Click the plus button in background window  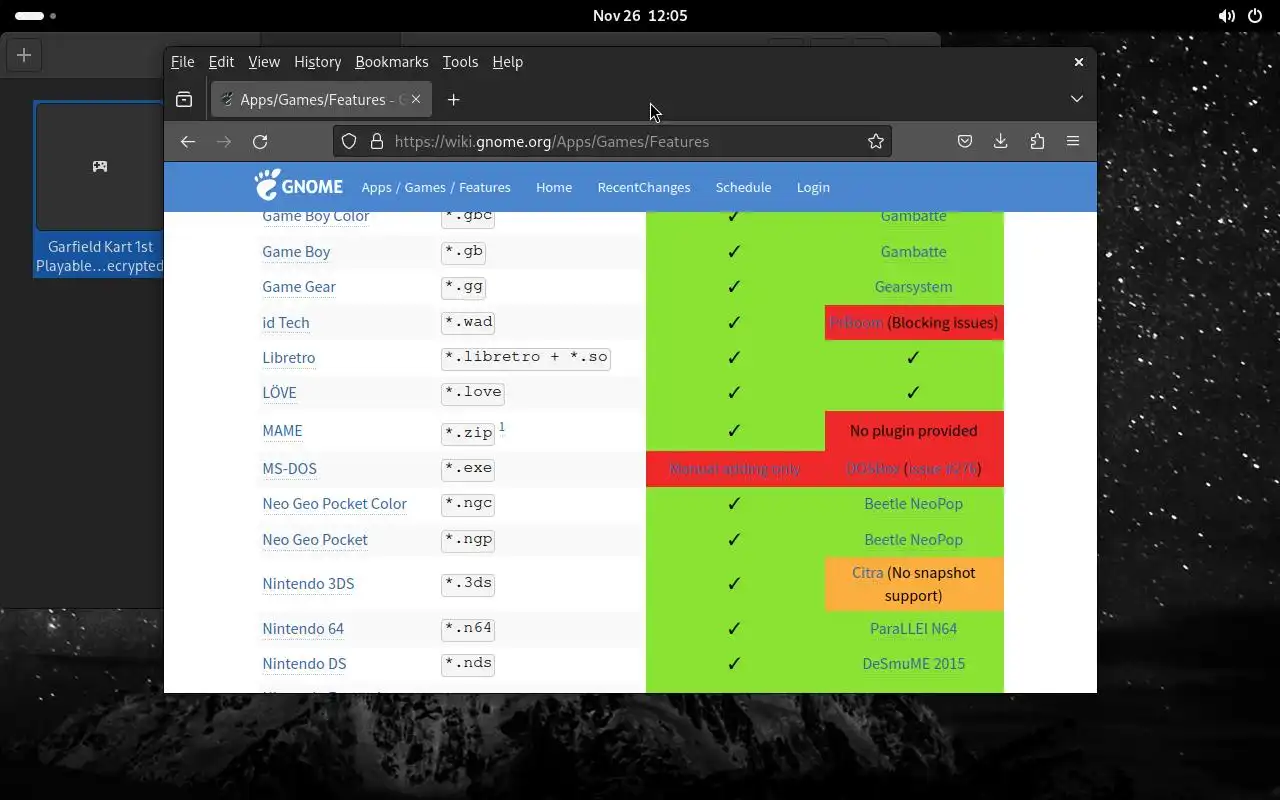pyautogui.click(x=24, y=55)
